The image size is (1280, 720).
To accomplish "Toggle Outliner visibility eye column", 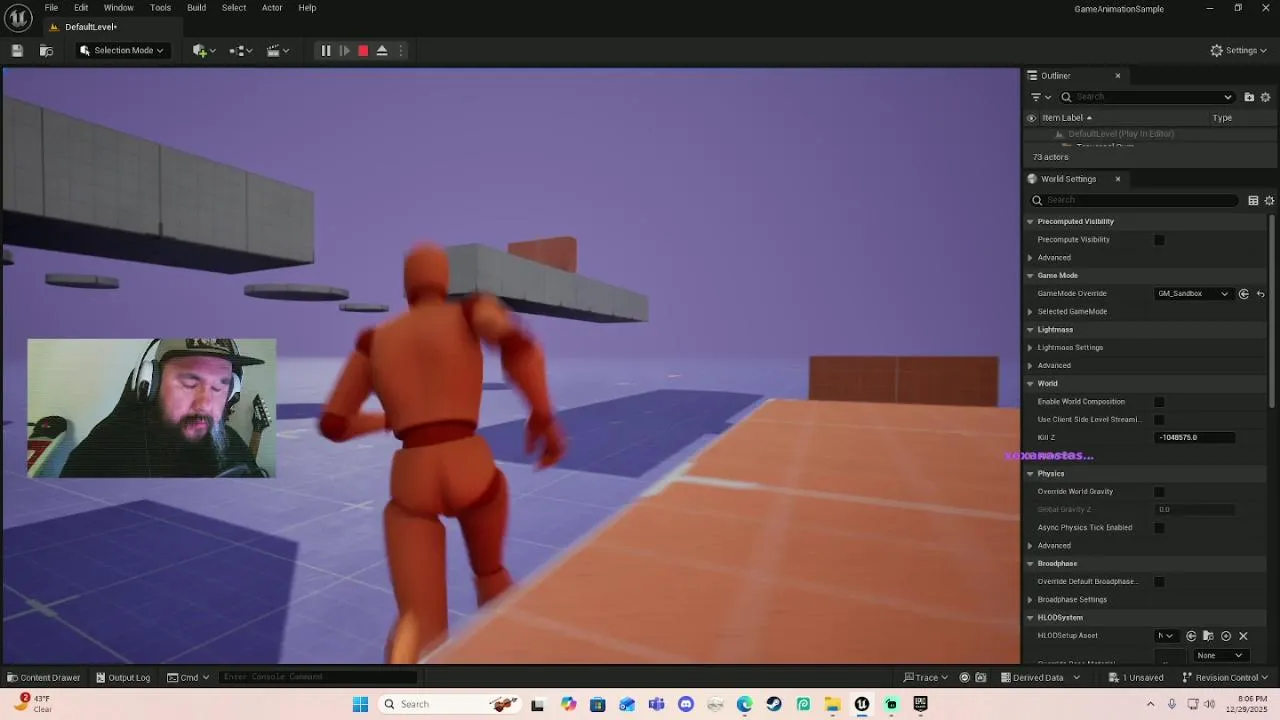I will (x=1032, y=118).
